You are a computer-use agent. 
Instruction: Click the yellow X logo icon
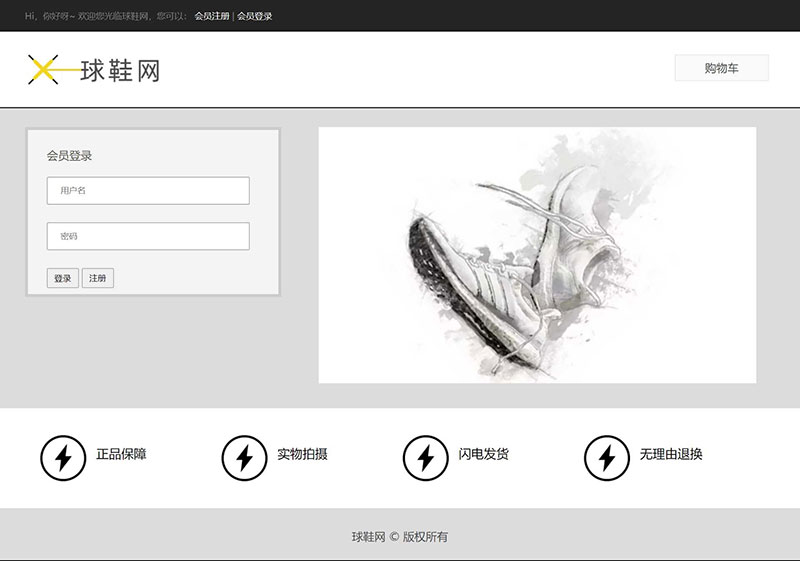coord(43,69)
